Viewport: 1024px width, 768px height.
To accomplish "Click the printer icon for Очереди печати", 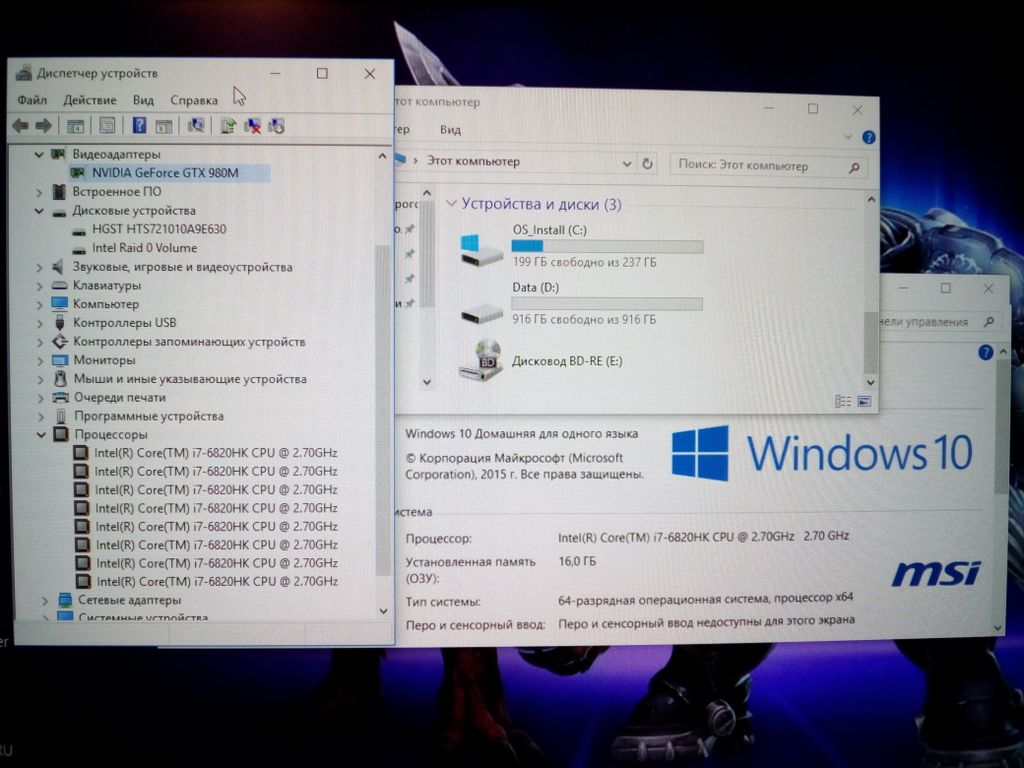I will point(61,397).
